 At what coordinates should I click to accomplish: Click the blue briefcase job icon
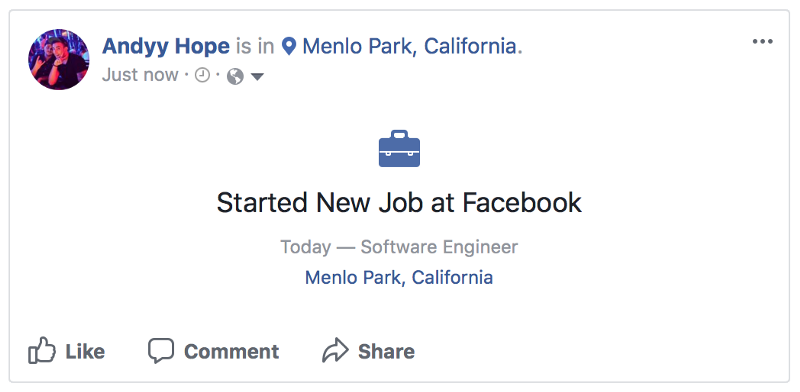(399, 149)
